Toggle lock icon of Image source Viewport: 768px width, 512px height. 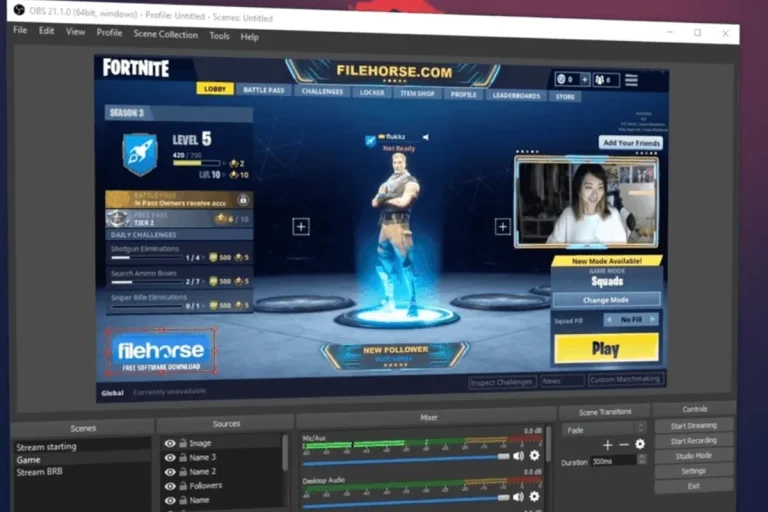pos(183,443)
